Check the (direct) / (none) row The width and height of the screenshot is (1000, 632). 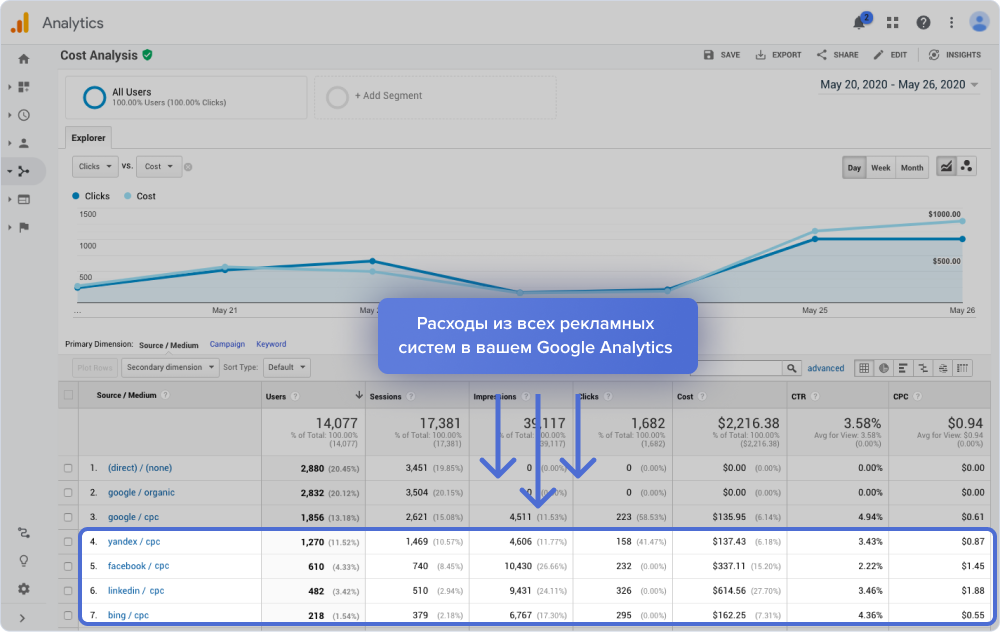tap(68, 468)
